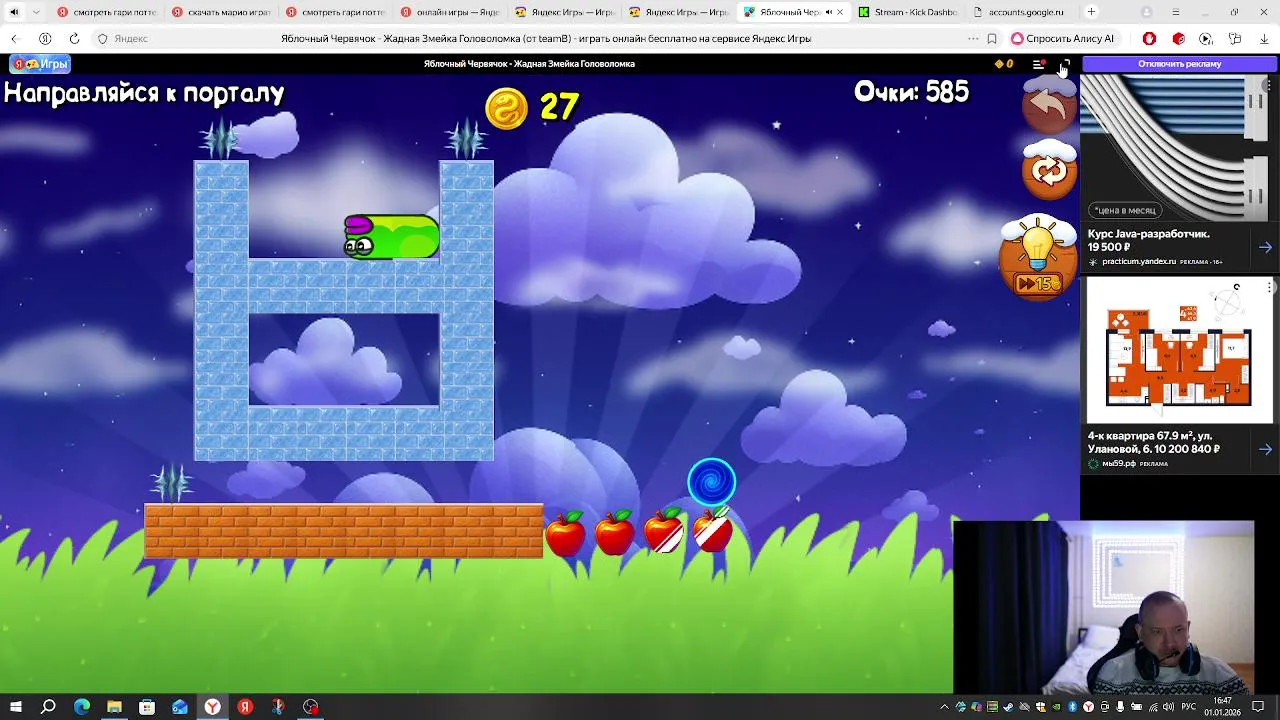Click the gold coin counter icon showing 27
1280x720 pixels.
506,107
